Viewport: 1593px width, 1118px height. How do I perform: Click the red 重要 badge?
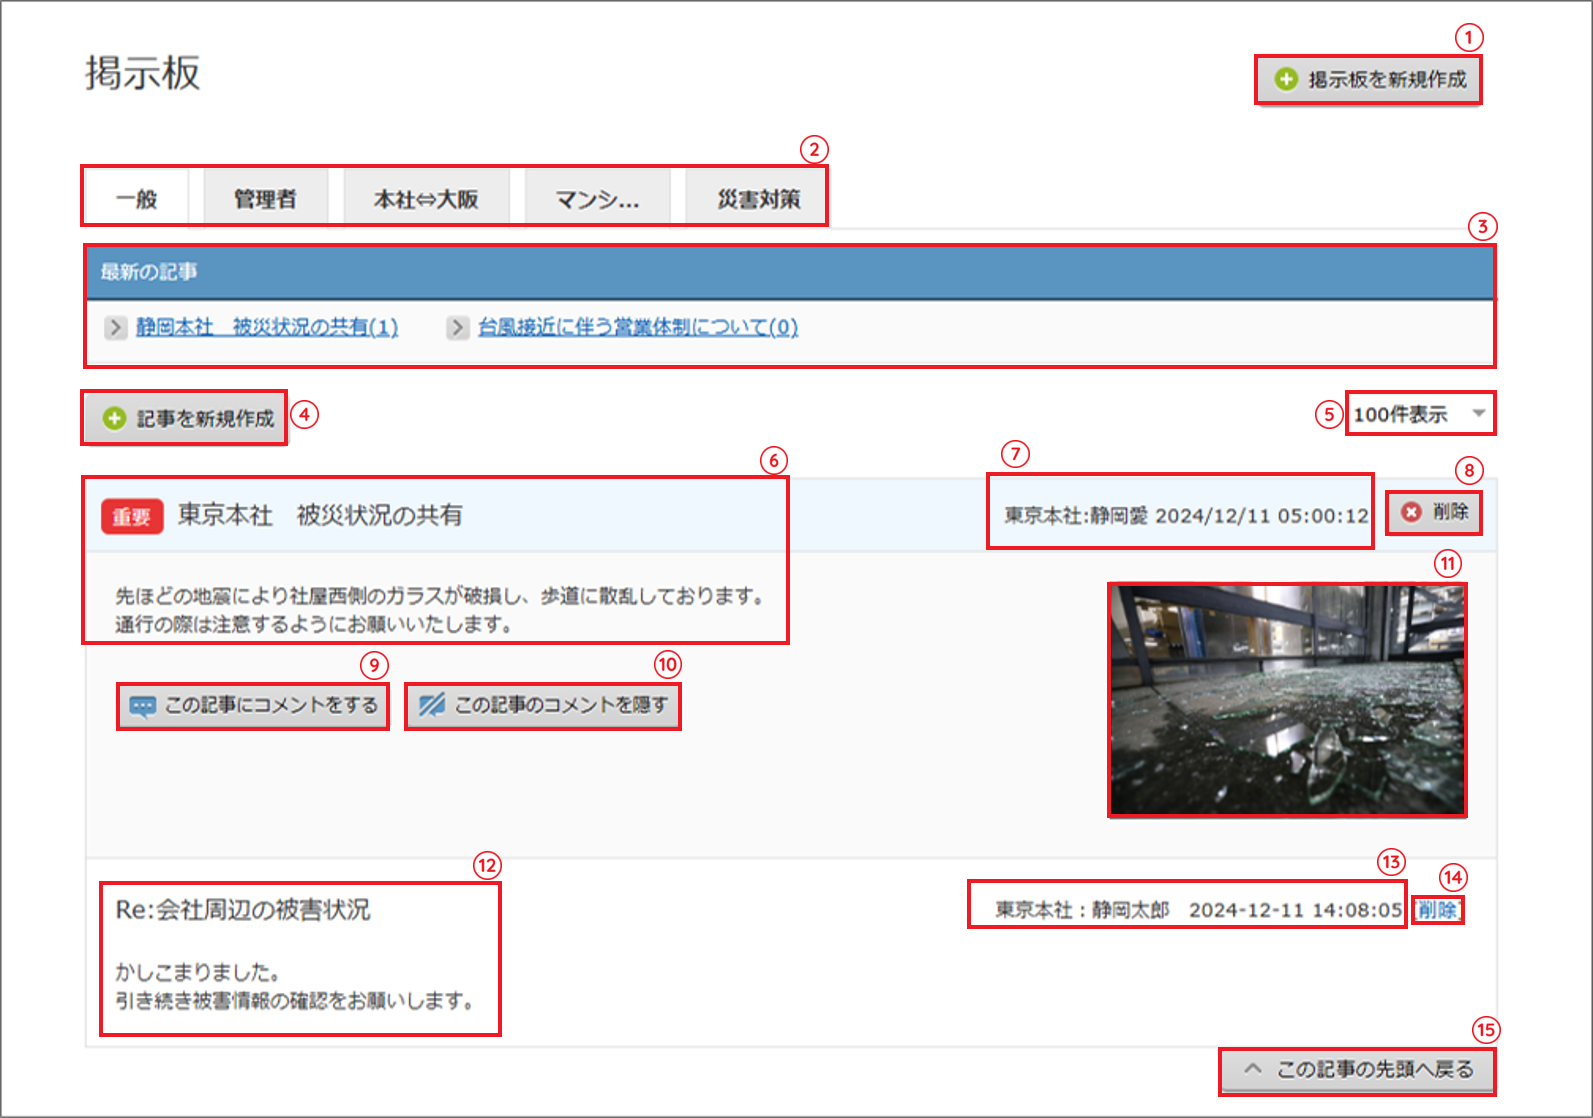point(132,516)
